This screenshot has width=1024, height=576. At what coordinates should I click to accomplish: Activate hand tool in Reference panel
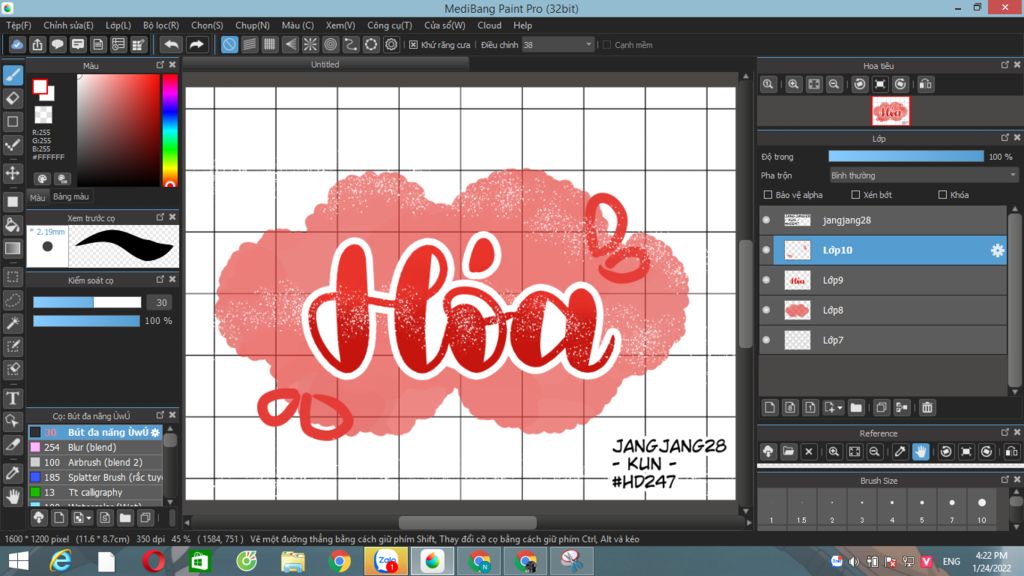920,451
